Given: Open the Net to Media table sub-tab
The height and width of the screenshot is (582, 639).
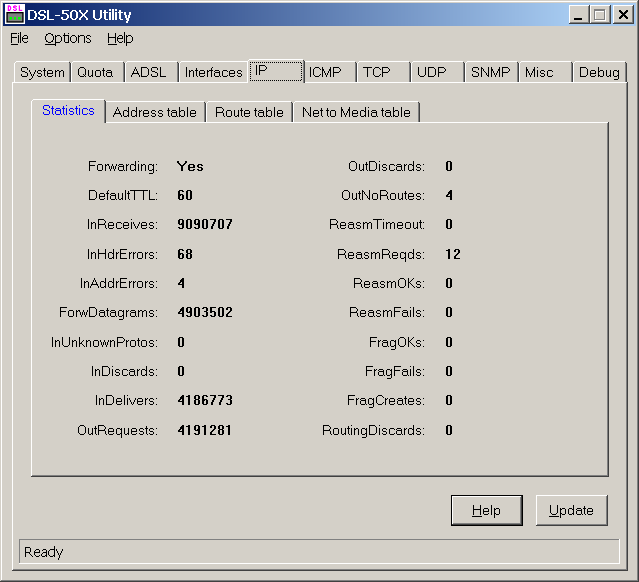Looking at the screenshot, I should click(356, 112).
